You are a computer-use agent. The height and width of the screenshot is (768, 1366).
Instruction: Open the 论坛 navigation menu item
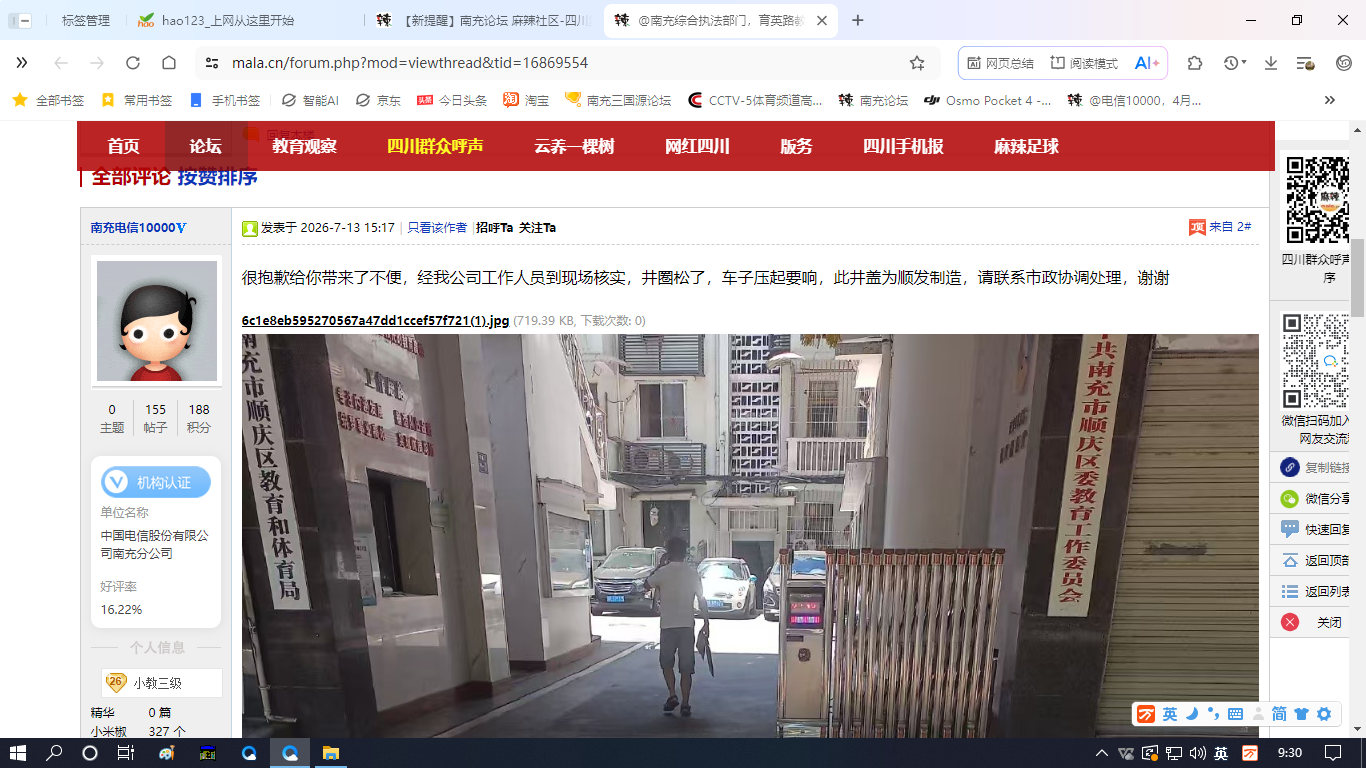coord(205,146)
